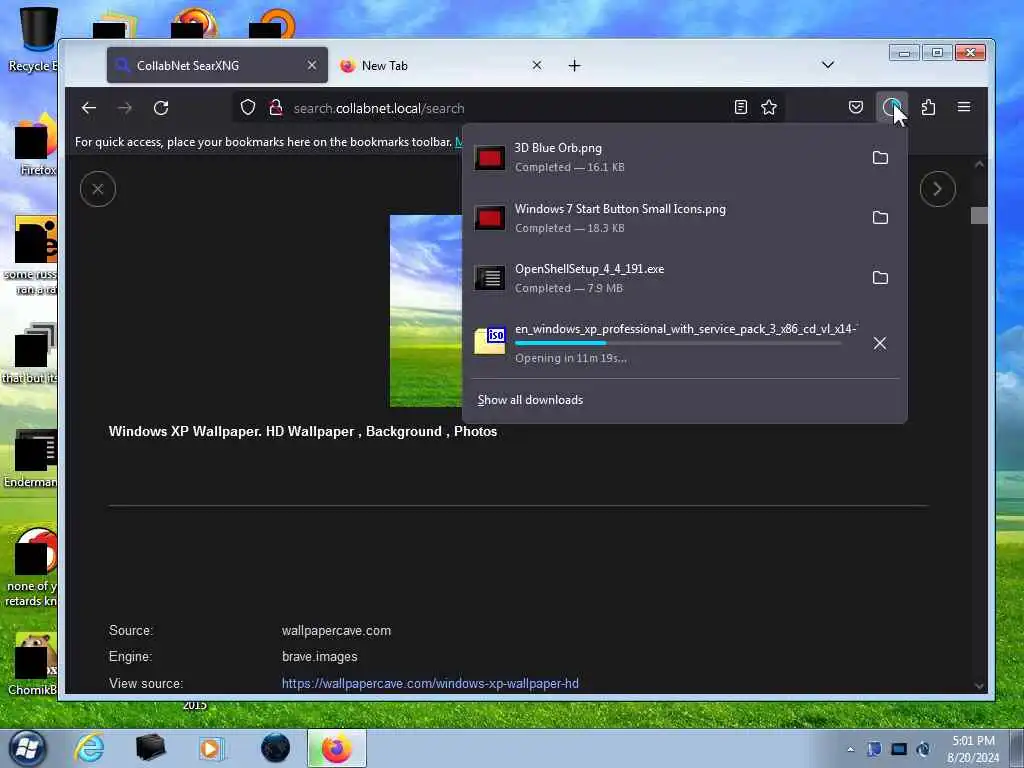Show 3D Blue Orb.png in folder
Image resolution: width=1024 pixels, height=768 pixels.
880,157
